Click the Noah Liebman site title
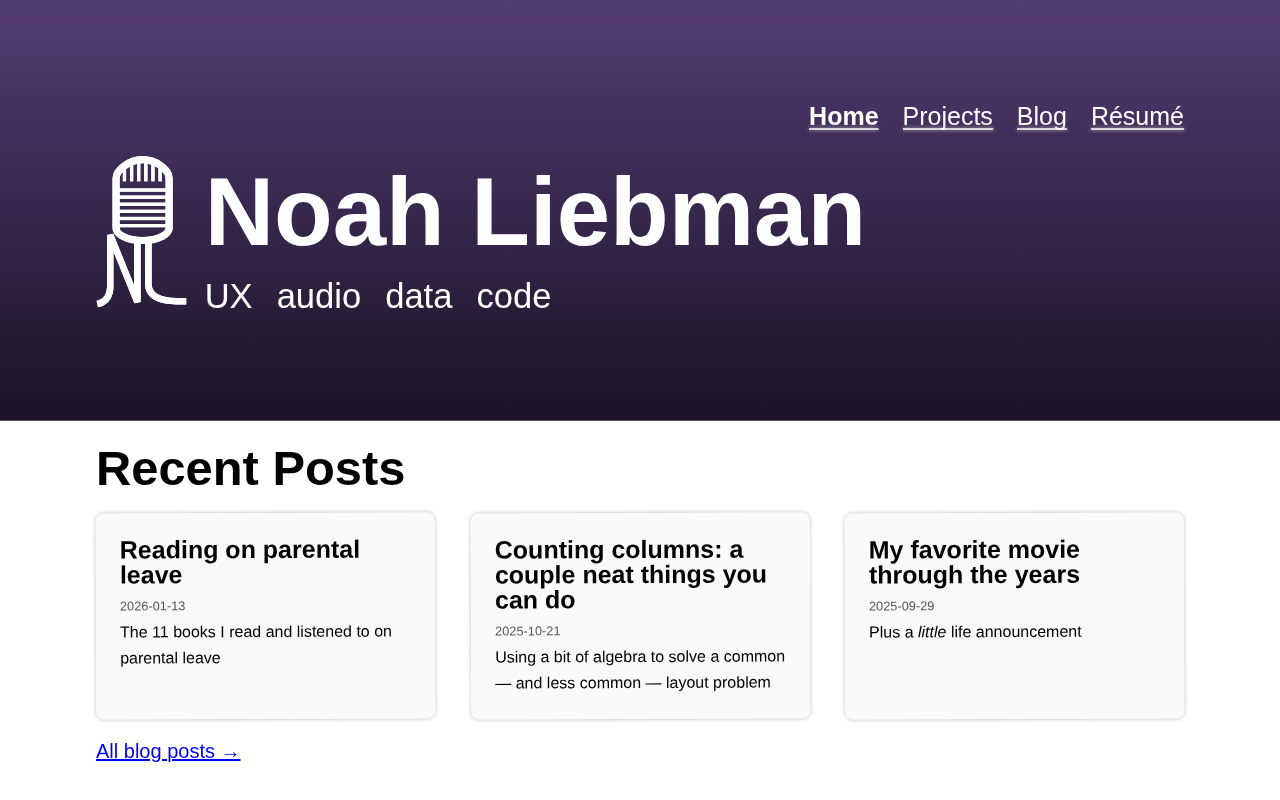Viewport: 1280px width, 800px height. [x=535, y=212]
